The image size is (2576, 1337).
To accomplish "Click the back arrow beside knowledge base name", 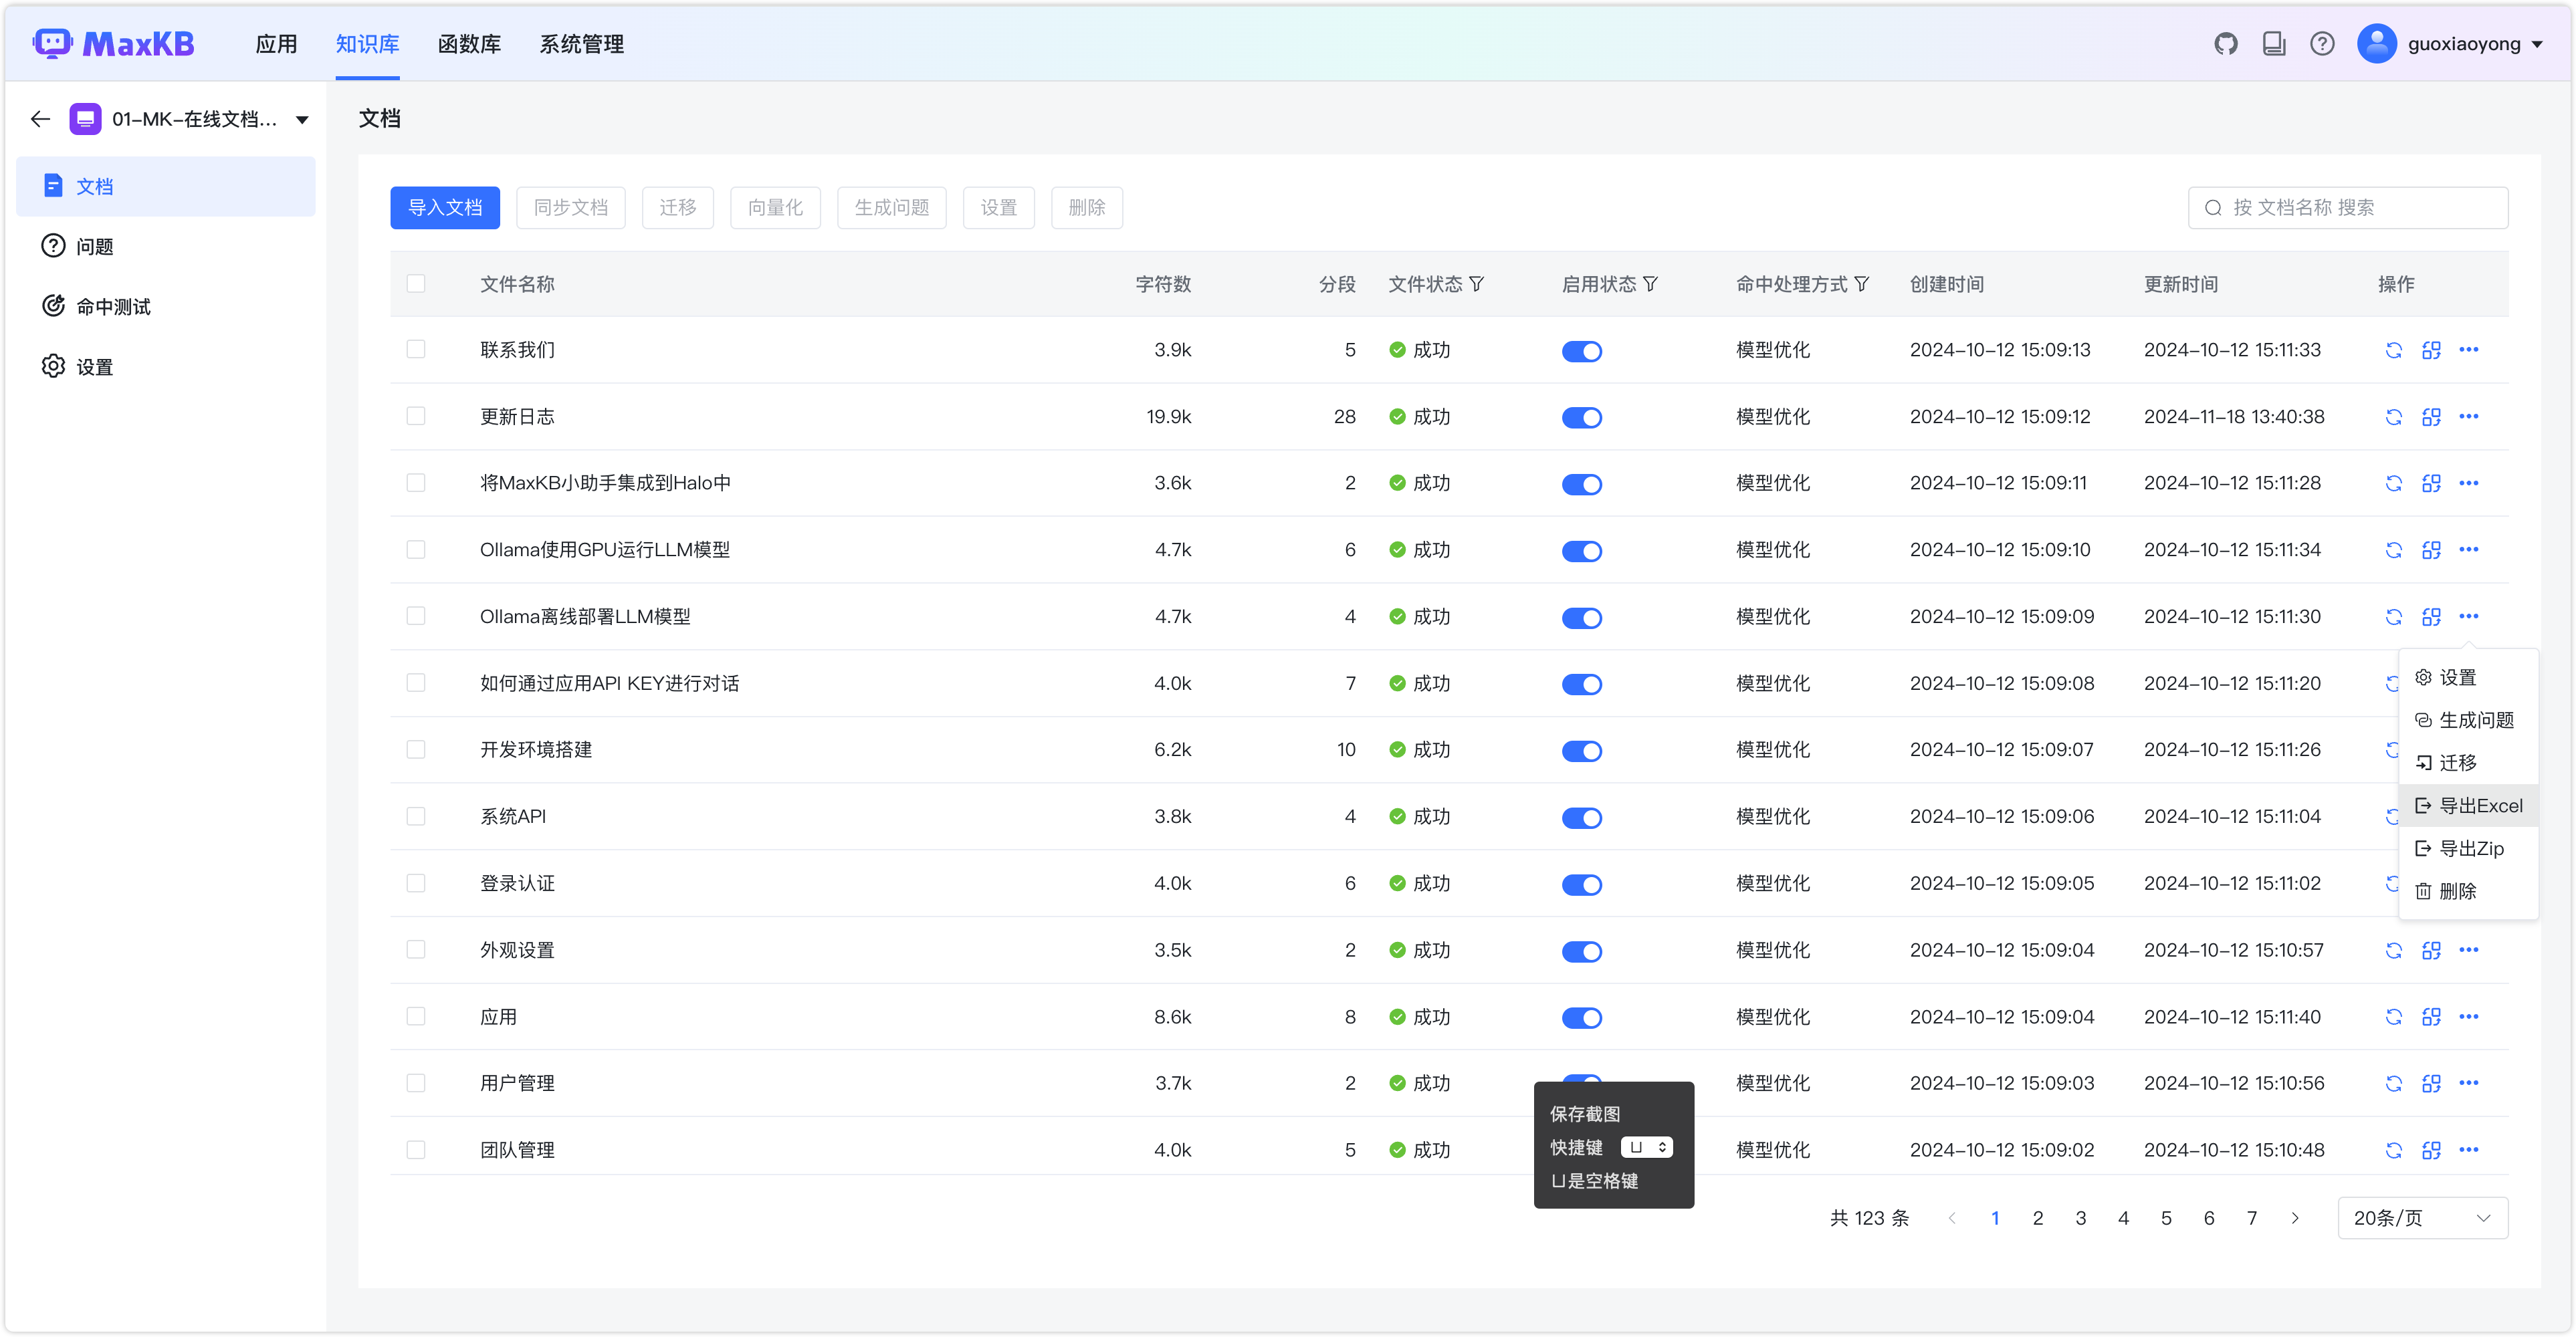I will pyautogui.click(x=40, y=119).
